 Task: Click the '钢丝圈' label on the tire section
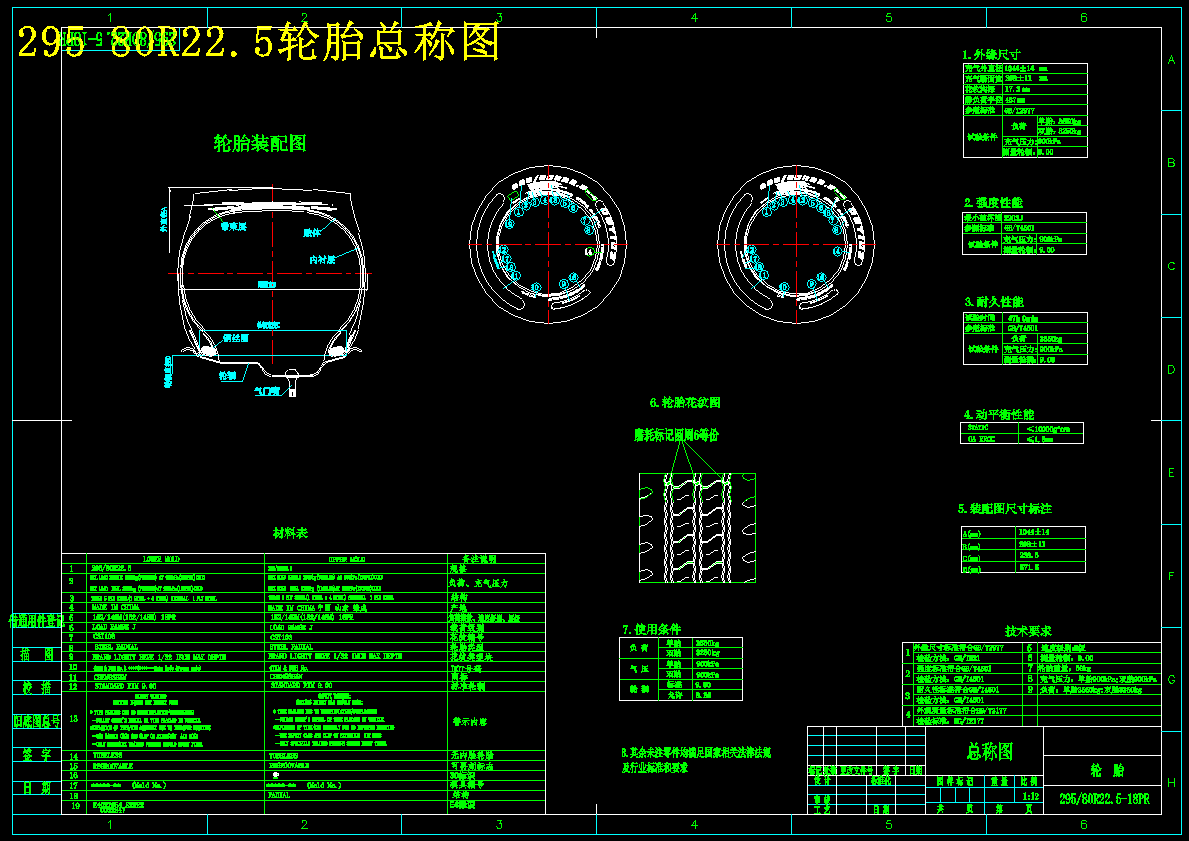point(236,337)
